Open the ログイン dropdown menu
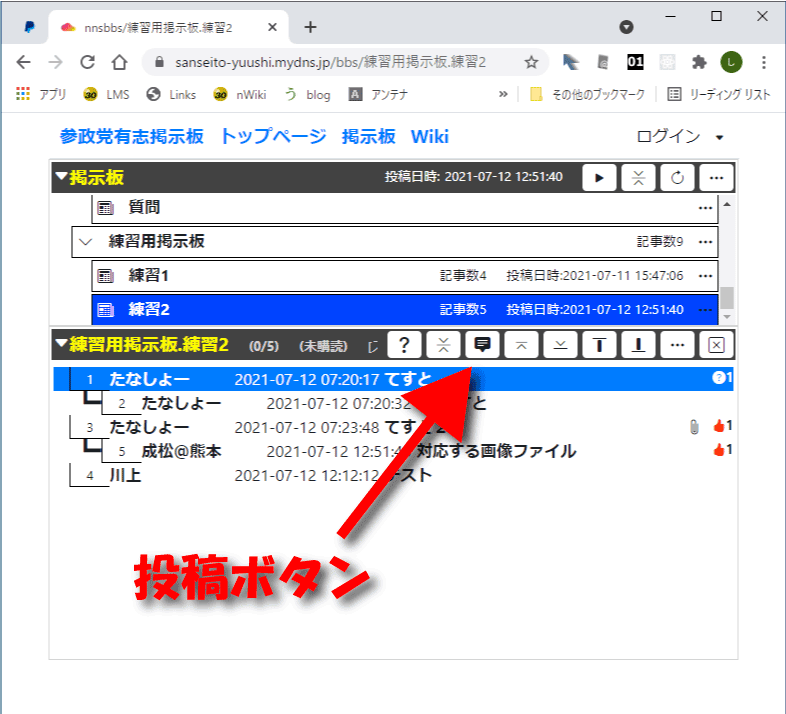The height and width of the screenshot is (714, 786). coord(680,137)
